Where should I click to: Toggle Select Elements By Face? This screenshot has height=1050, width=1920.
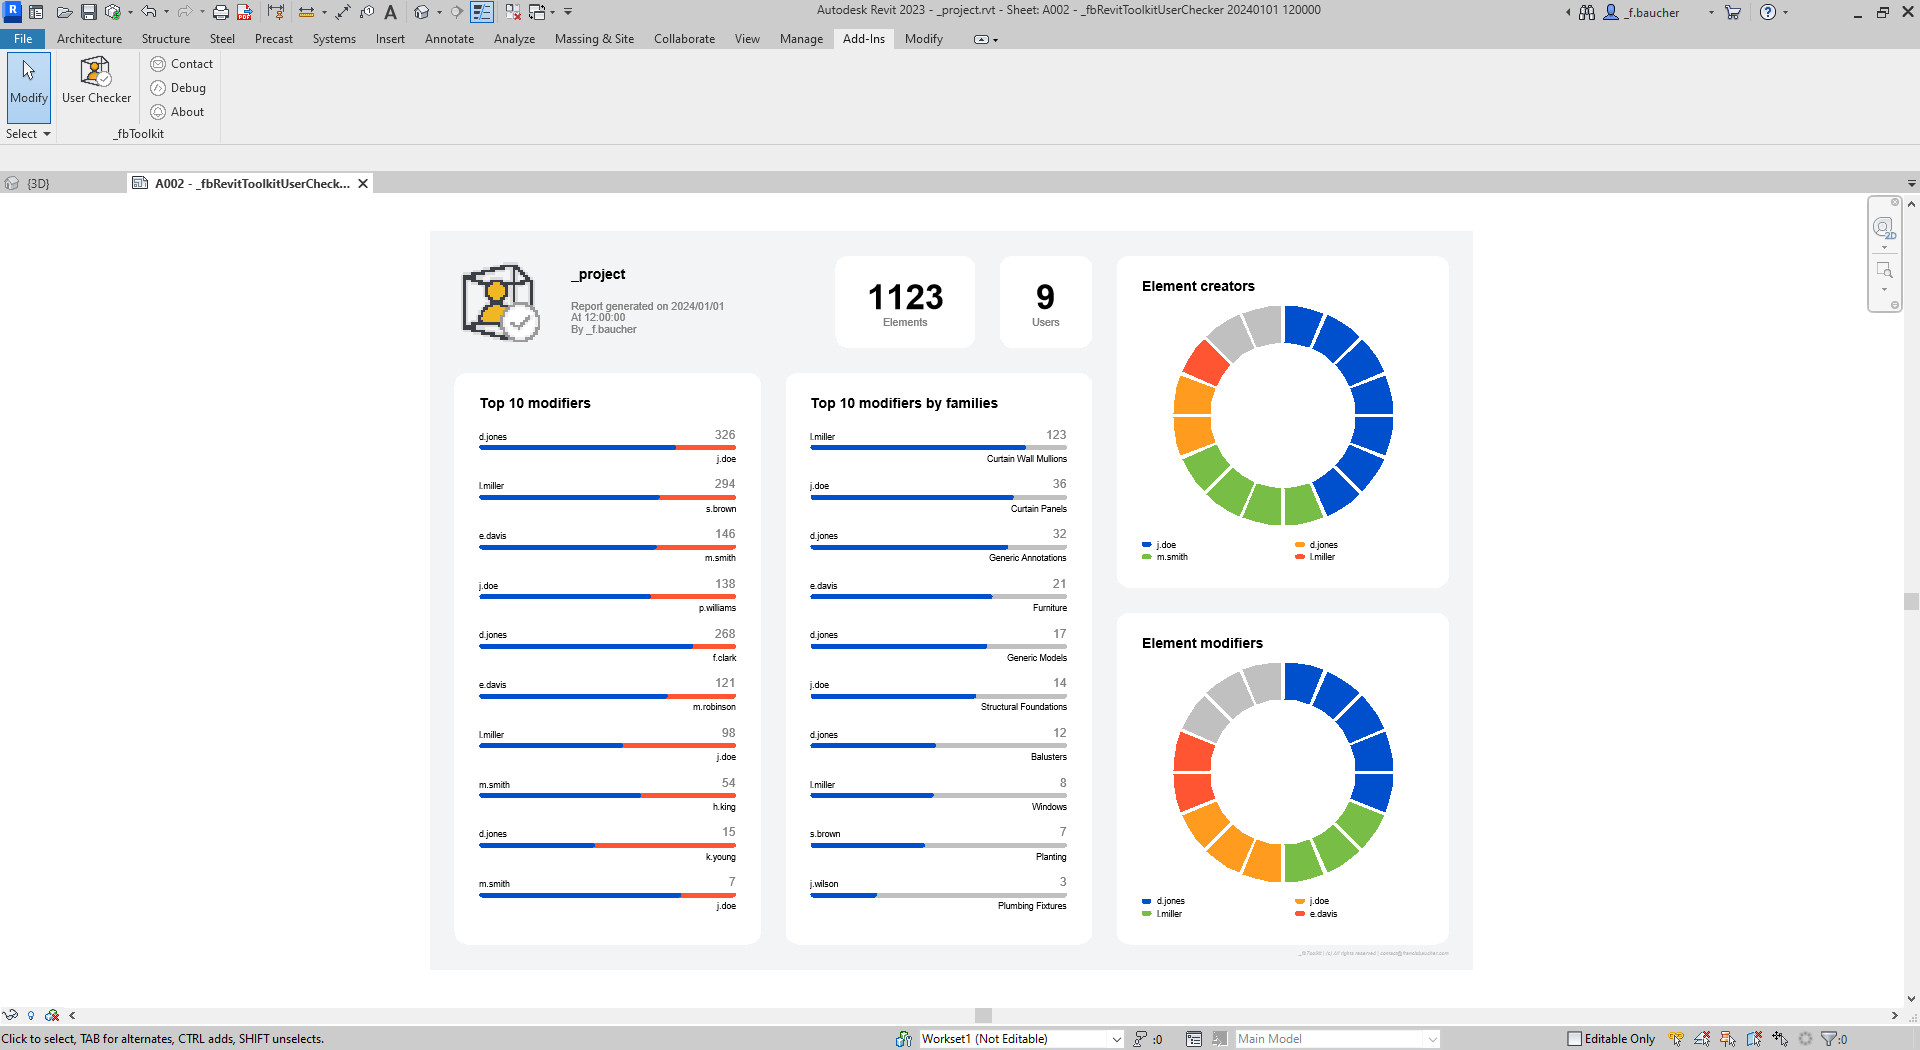point(1754,1039)
